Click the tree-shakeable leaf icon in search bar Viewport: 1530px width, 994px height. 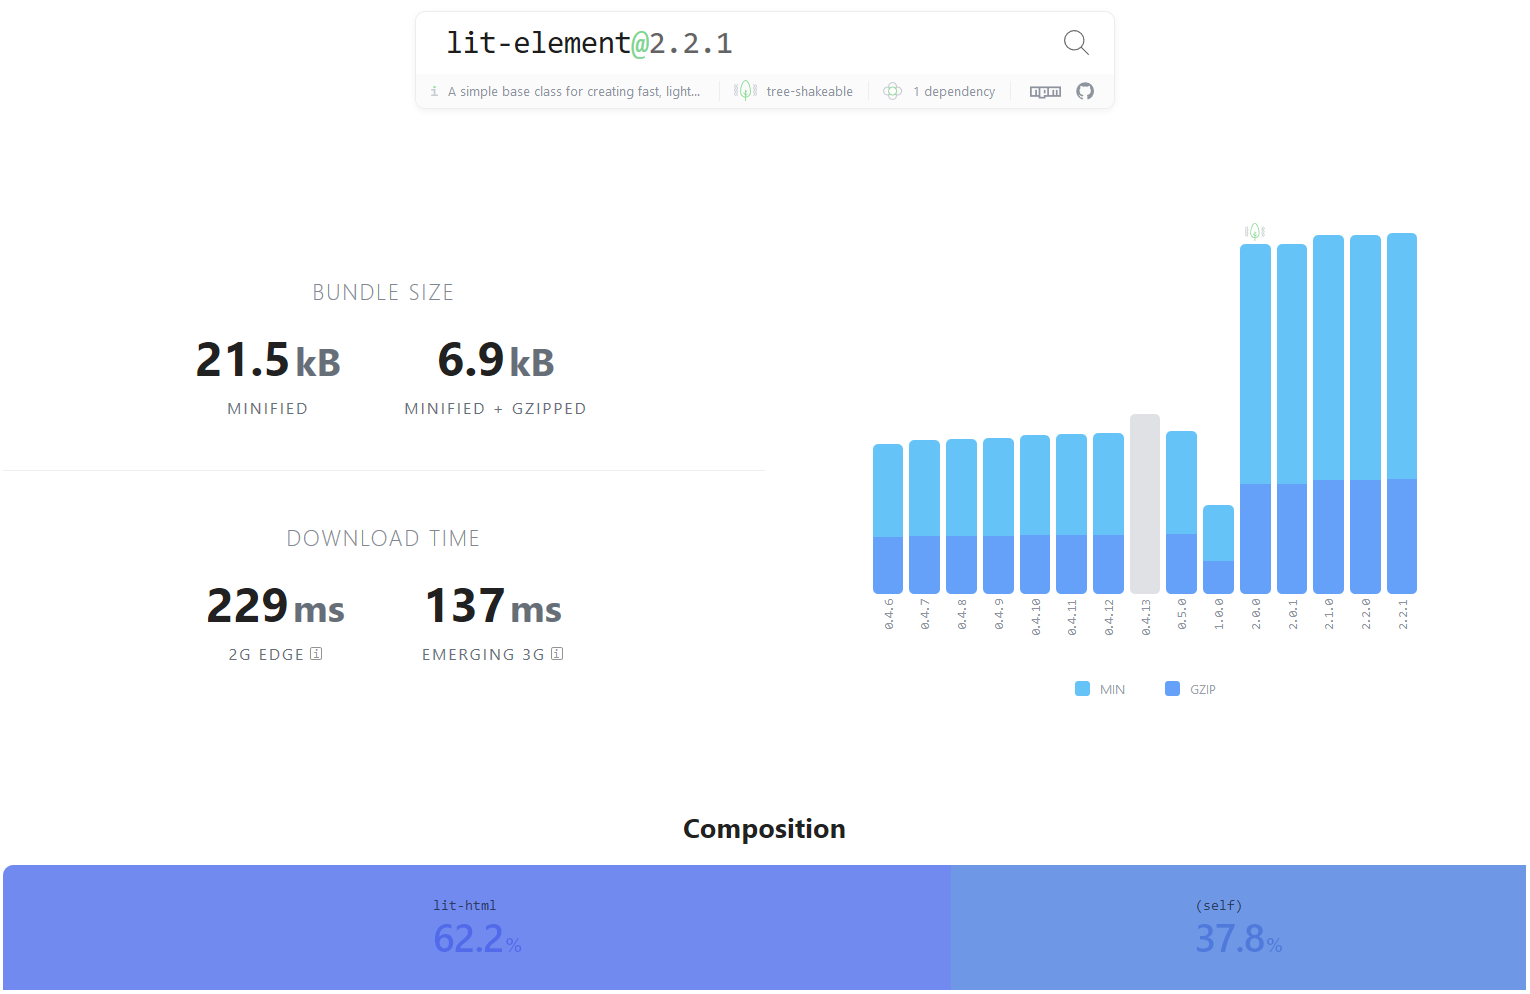(x=745, y=91)
